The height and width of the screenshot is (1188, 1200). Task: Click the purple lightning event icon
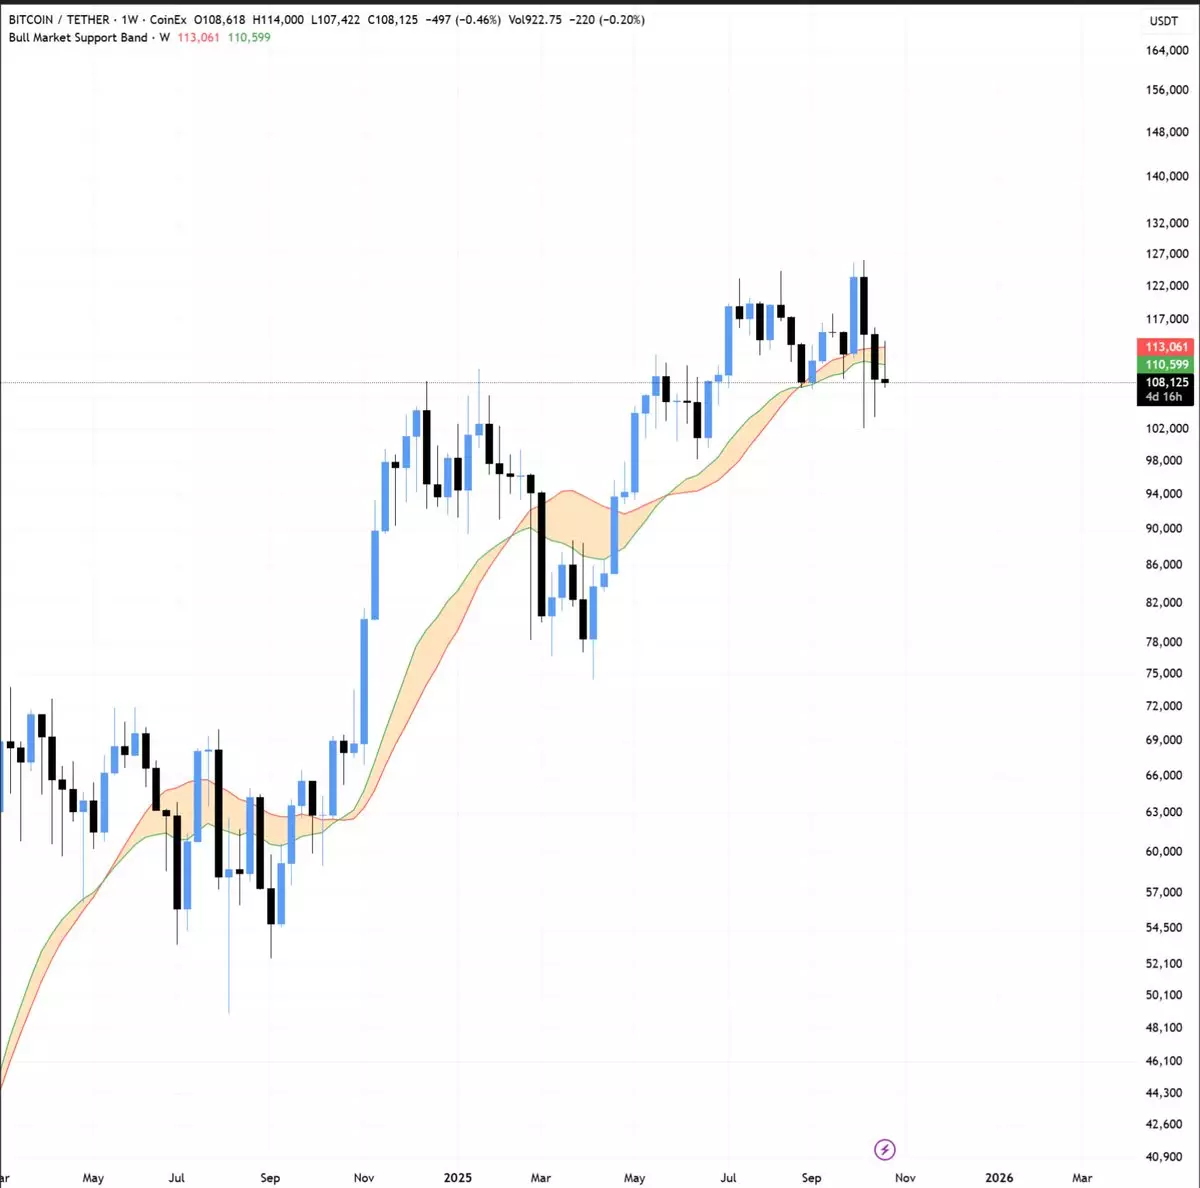pos(885,1150)
